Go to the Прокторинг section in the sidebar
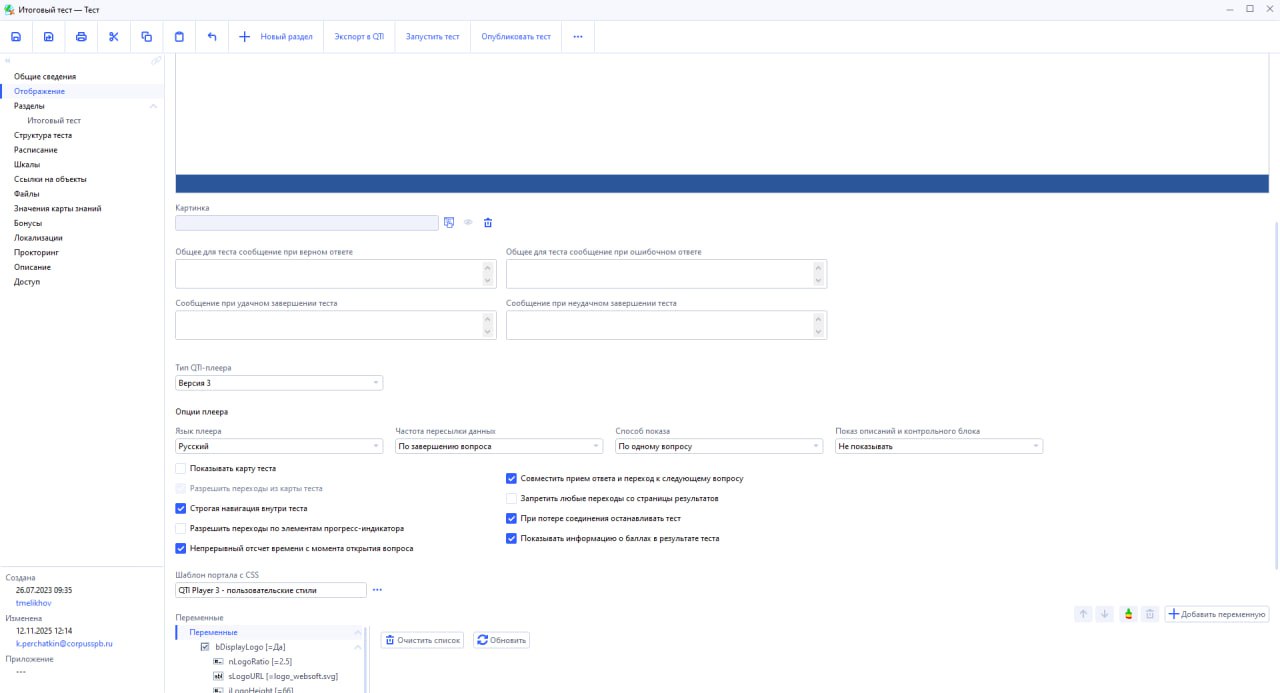The image size is (1280, 693). (38, 253)
